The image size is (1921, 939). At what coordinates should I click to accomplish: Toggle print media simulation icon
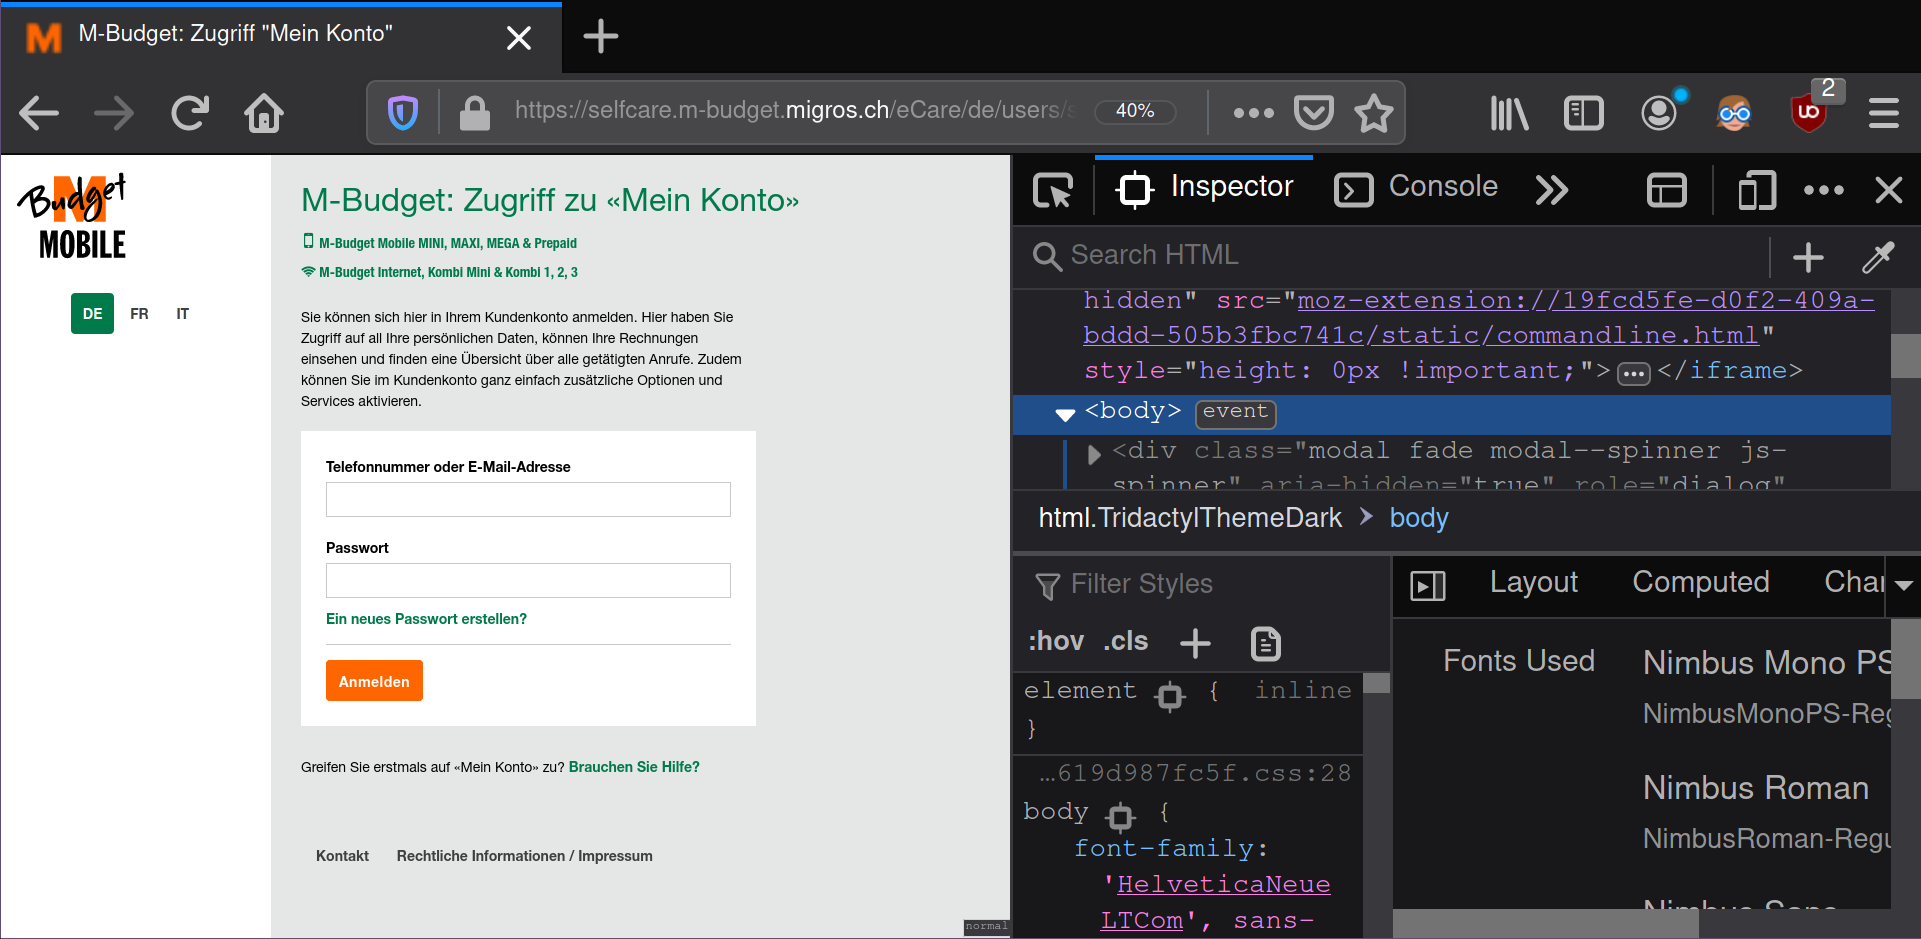coord(1266,643)
